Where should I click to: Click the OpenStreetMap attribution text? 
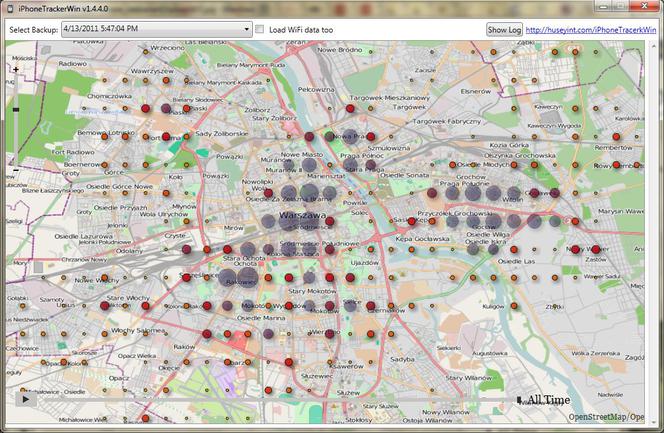(606, 417)
